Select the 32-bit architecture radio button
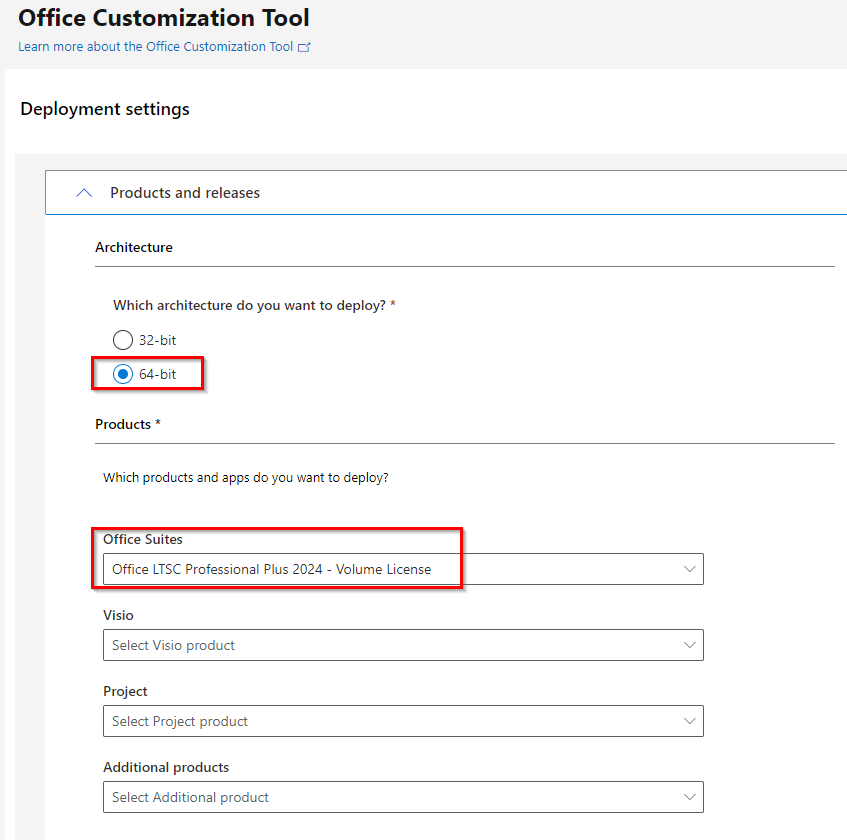The height and width of the screenshot is (840, 847). tap(123, 340)
